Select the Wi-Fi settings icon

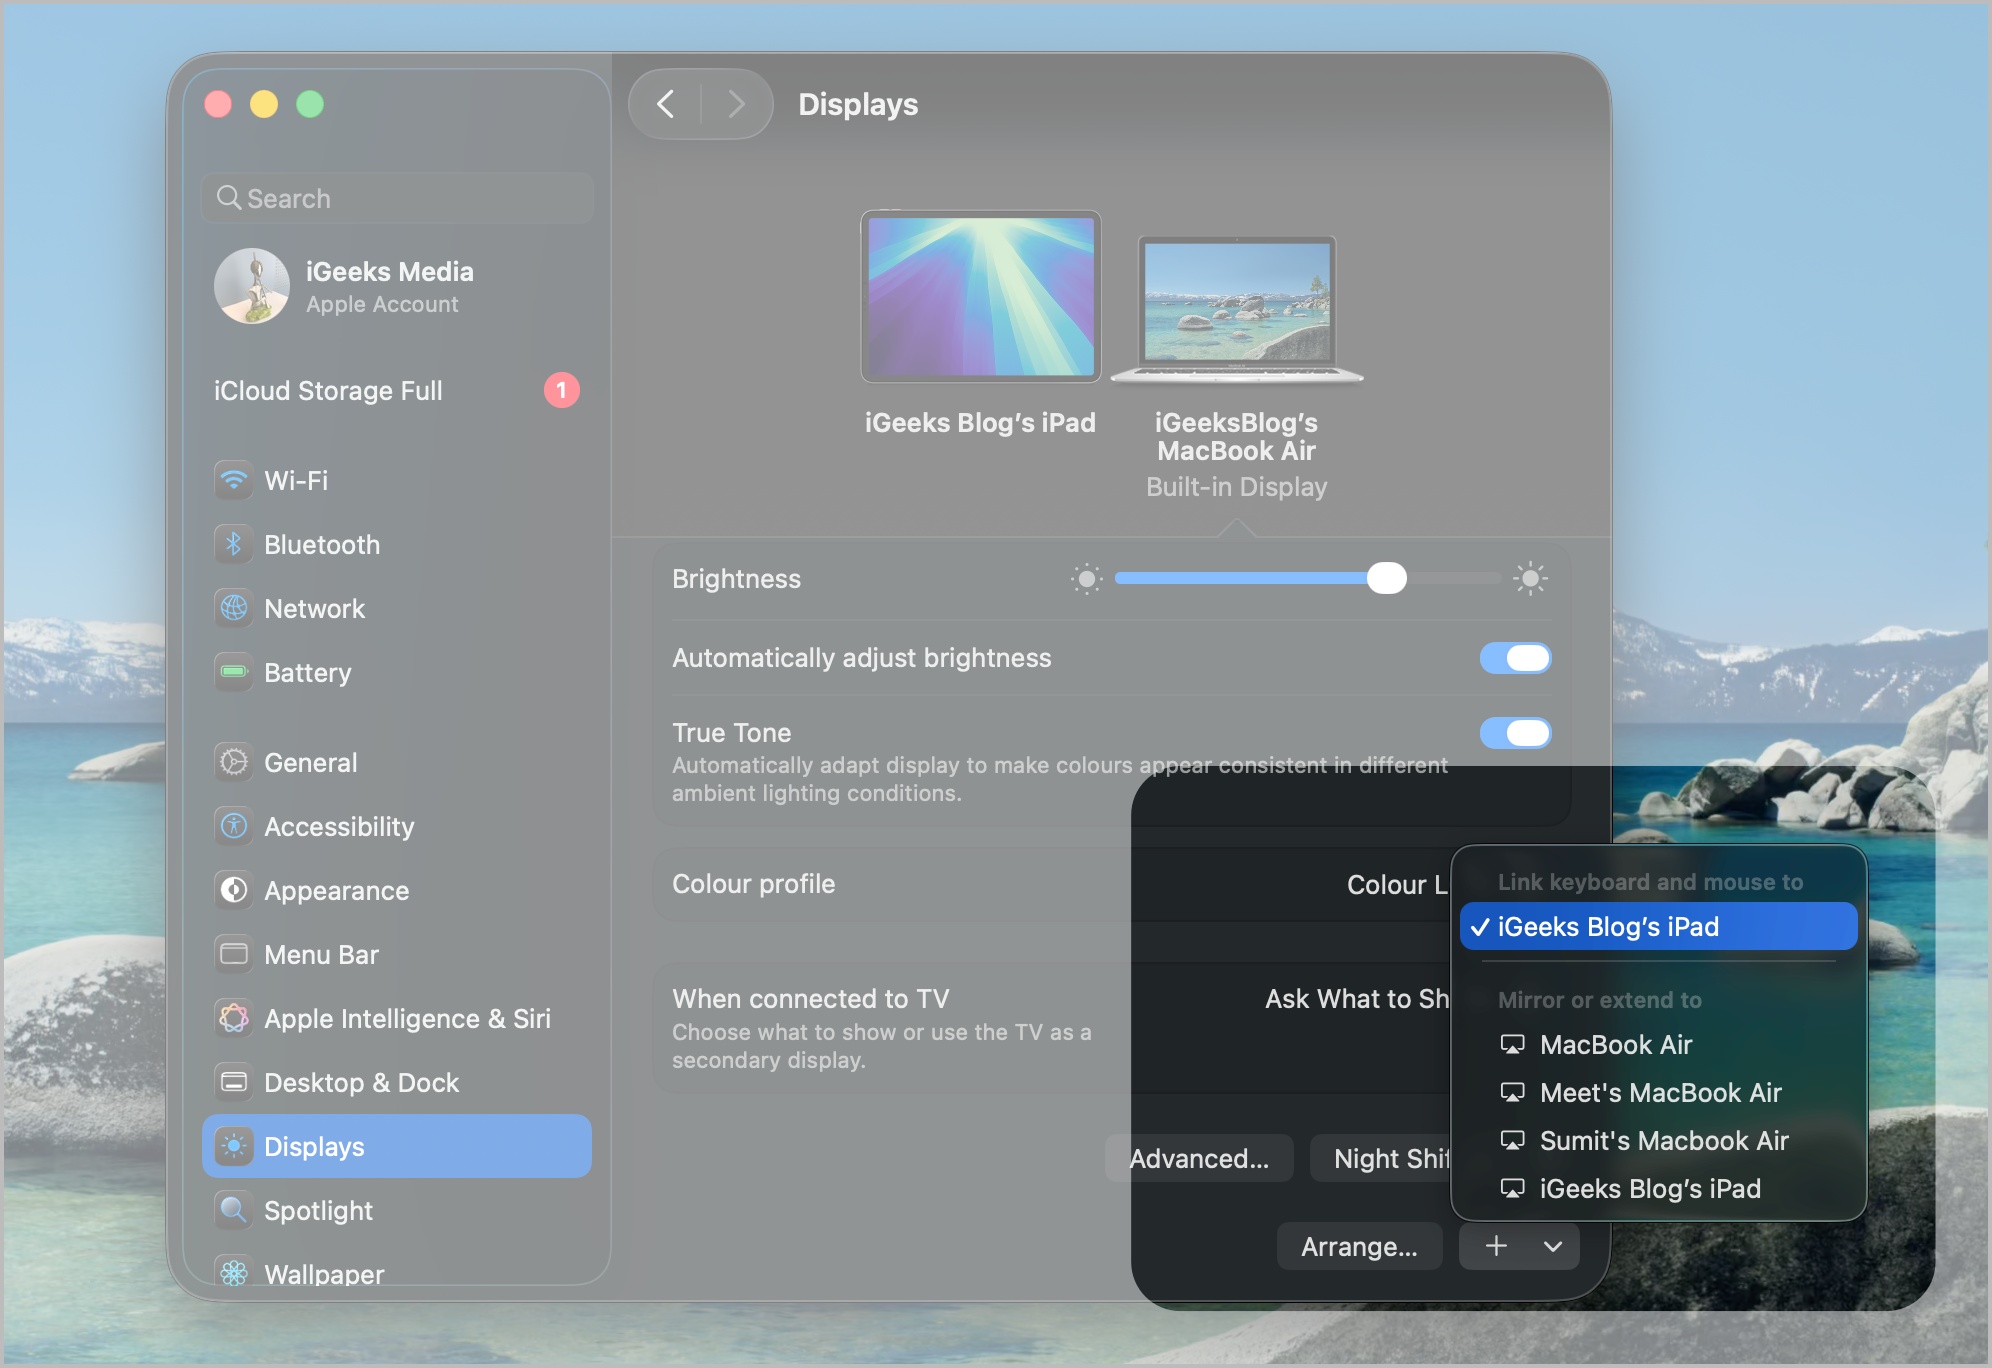click(233, 481)
